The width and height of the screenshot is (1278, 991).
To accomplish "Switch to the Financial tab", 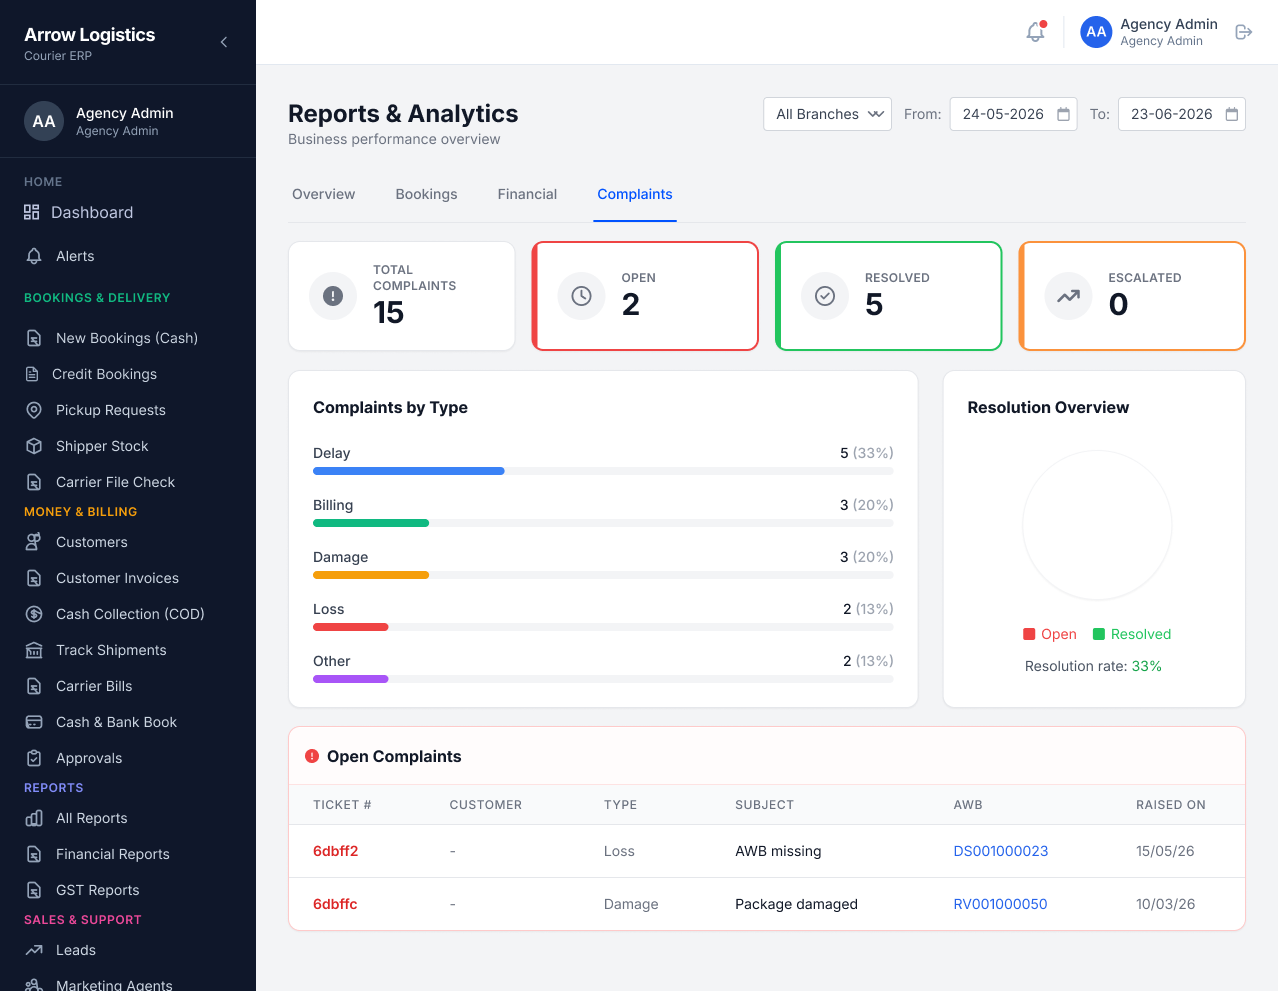I will [527, 194].
